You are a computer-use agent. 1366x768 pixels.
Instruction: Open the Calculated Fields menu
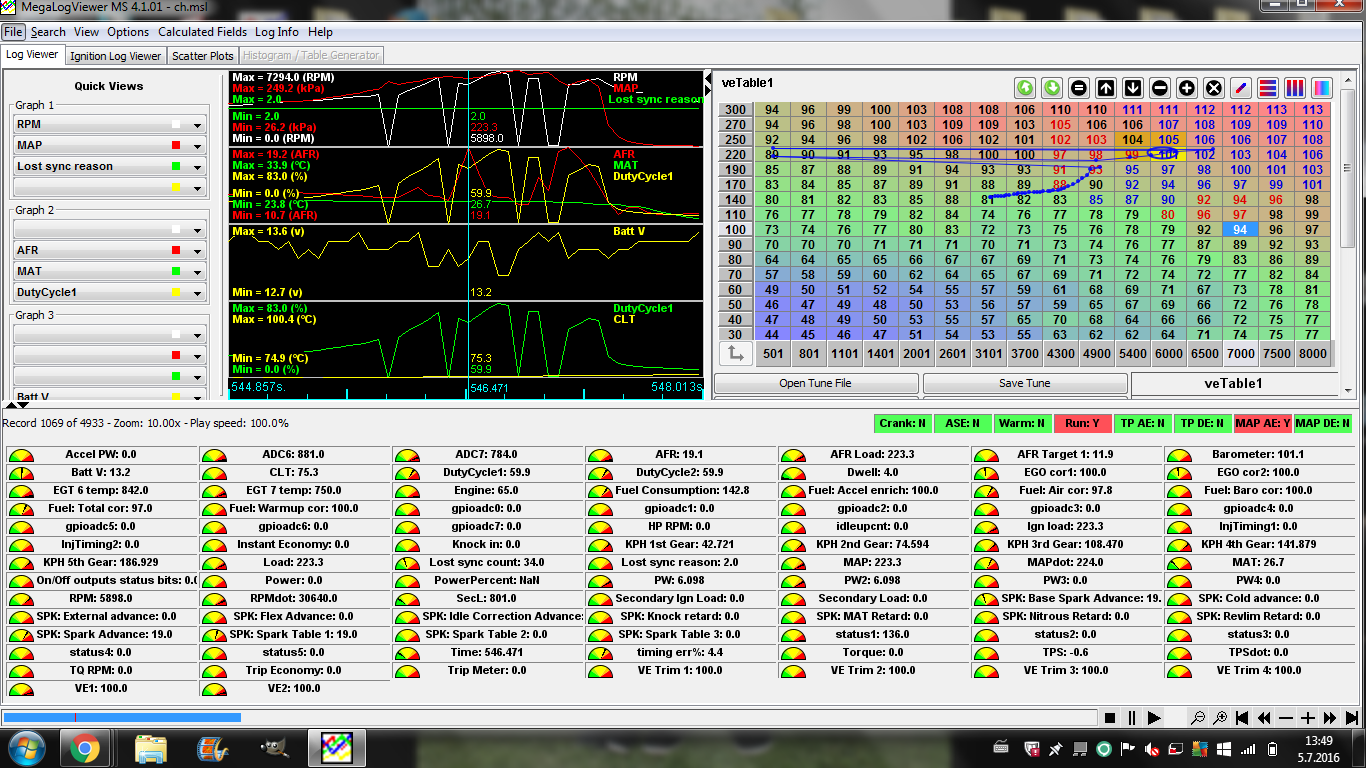tap(202, 32)
